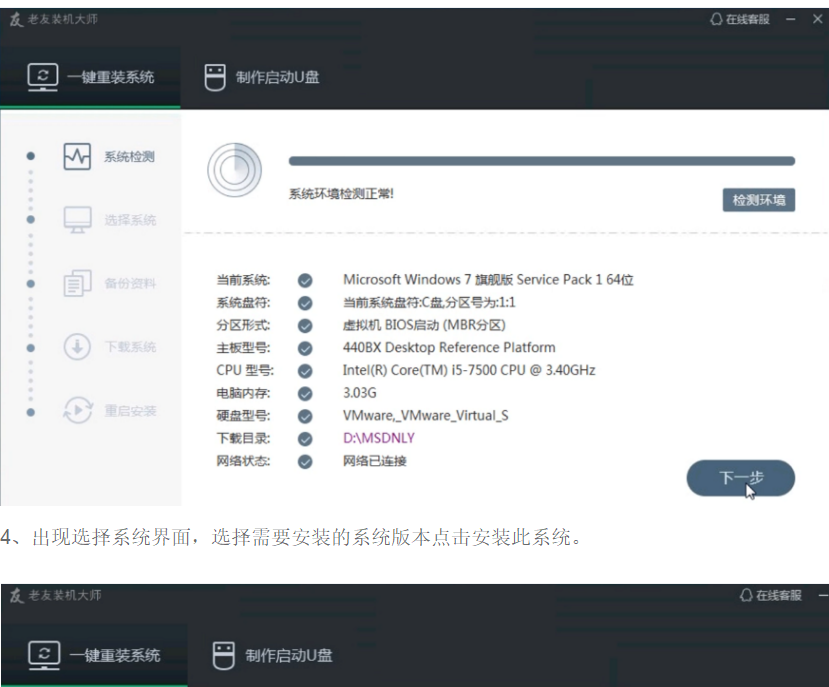Click the 440BX Desktop Reference Platform text

[449, 347]
